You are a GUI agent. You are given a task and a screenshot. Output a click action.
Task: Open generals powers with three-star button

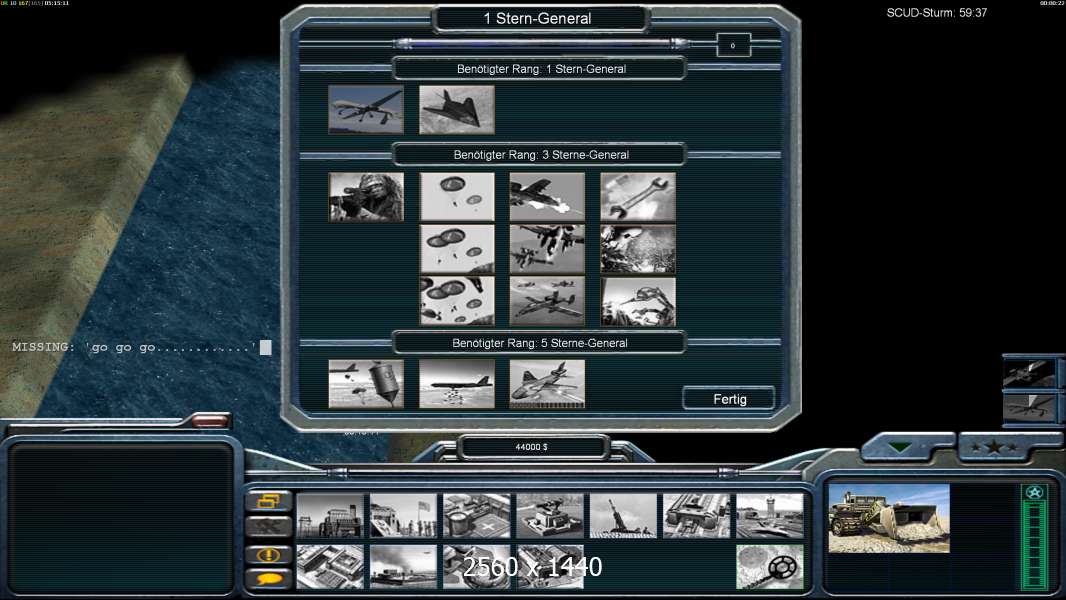tap(994, 447)
